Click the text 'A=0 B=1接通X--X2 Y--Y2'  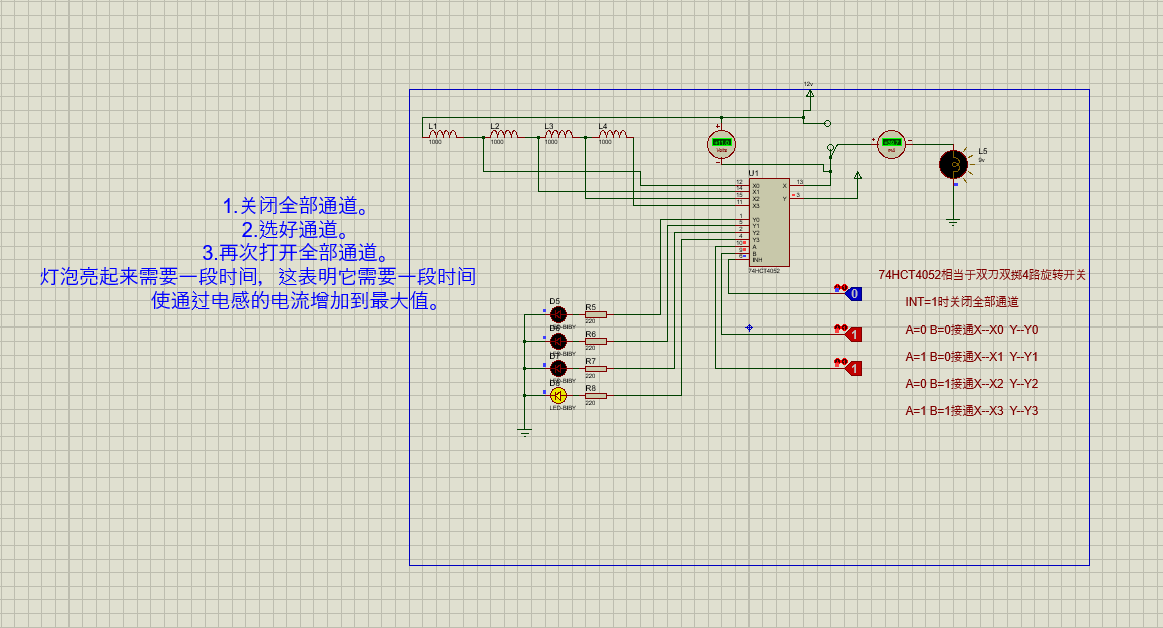pos(972,383)
